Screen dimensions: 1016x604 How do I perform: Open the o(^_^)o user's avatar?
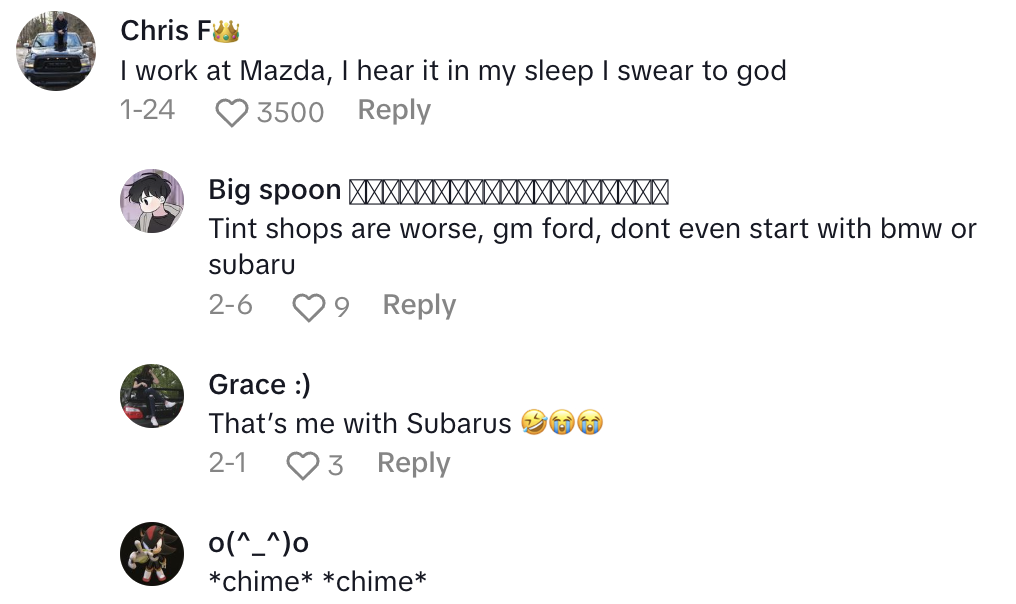click(152, 553)
